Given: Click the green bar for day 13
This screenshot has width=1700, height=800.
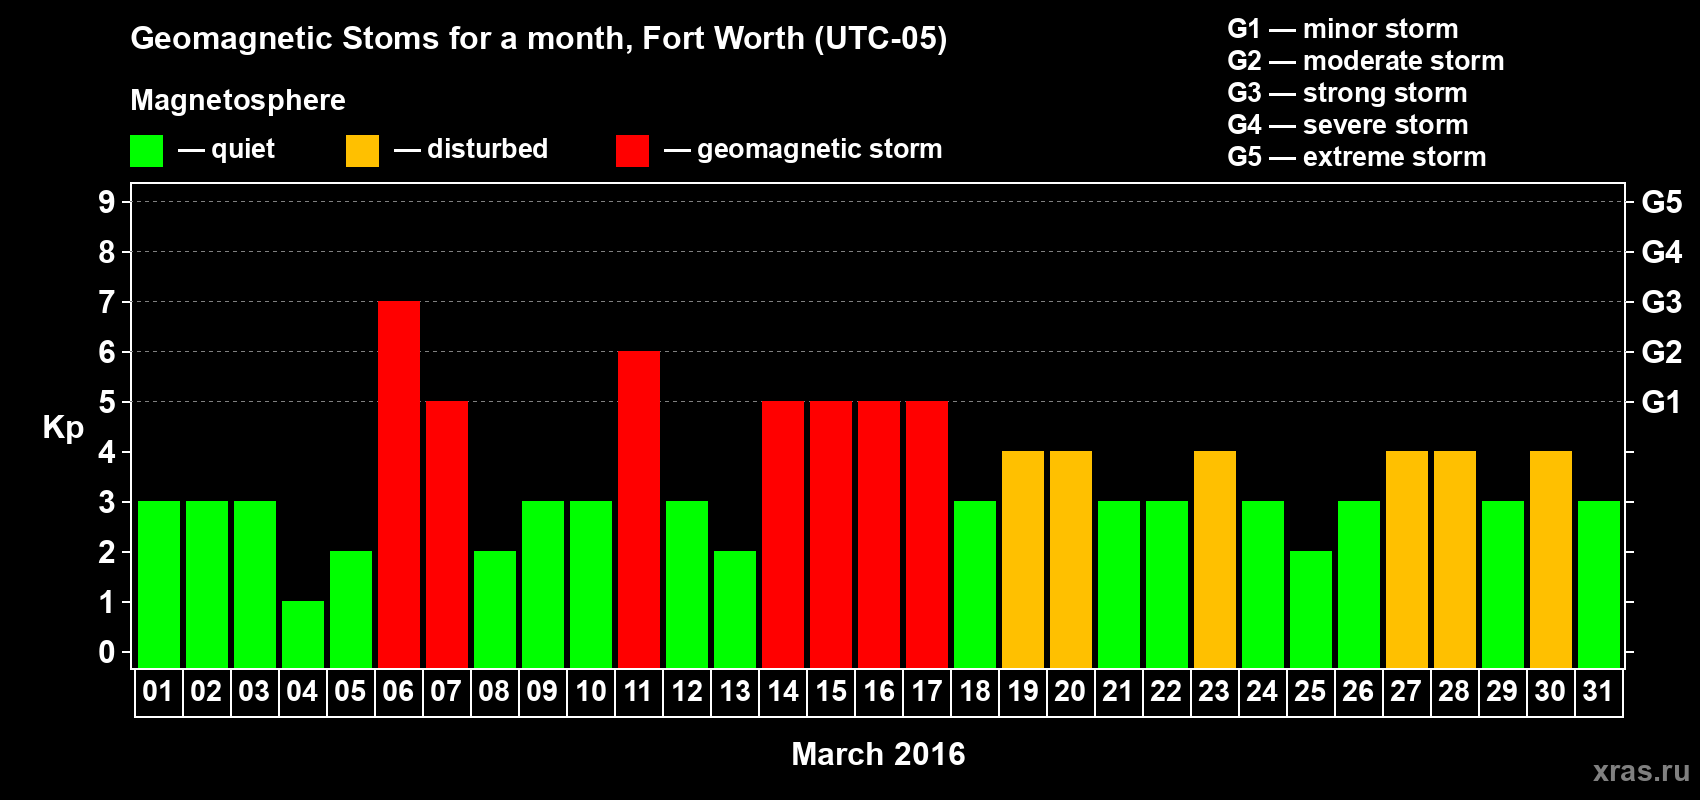Looking at the screenshot, I should pos(735,609).
